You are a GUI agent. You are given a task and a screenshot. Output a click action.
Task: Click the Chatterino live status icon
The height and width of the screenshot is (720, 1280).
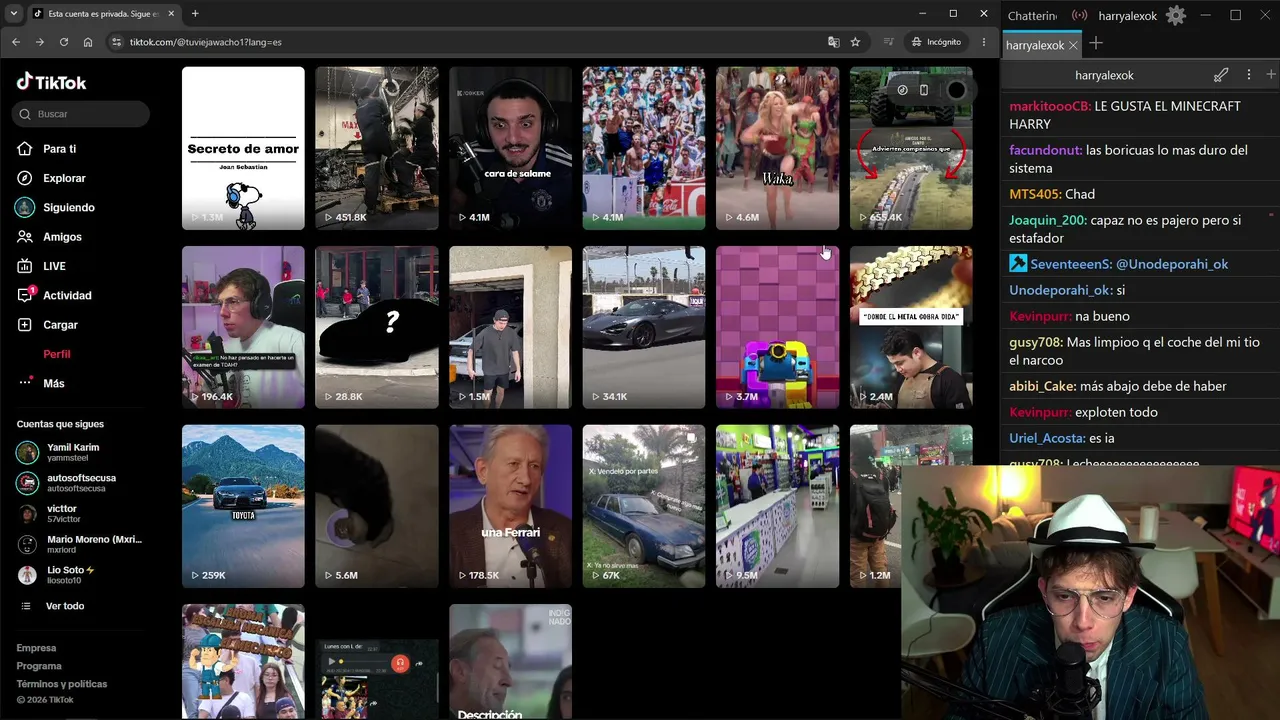pos(1080,16)
